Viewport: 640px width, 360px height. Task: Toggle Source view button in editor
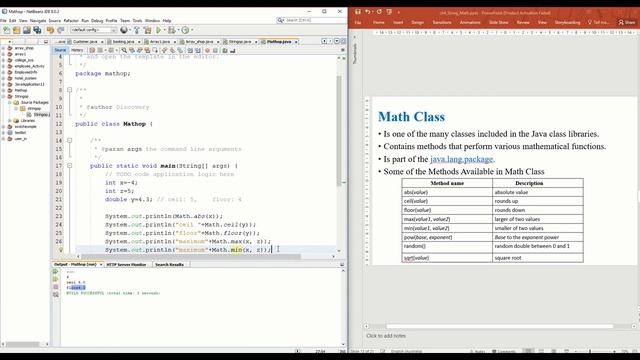[x=60, y=50]
